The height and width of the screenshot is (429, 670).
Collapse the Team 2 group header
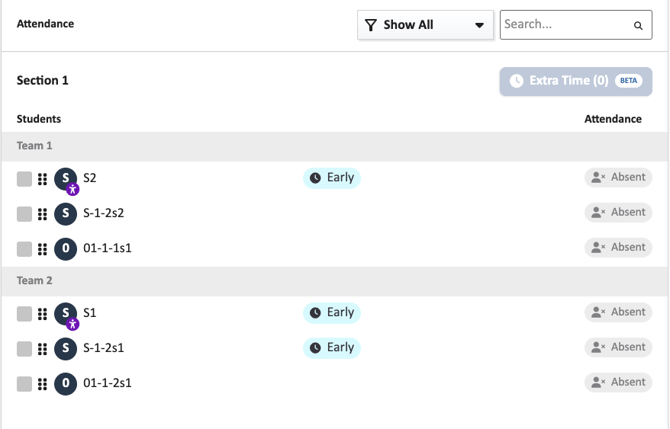[35, 281]
